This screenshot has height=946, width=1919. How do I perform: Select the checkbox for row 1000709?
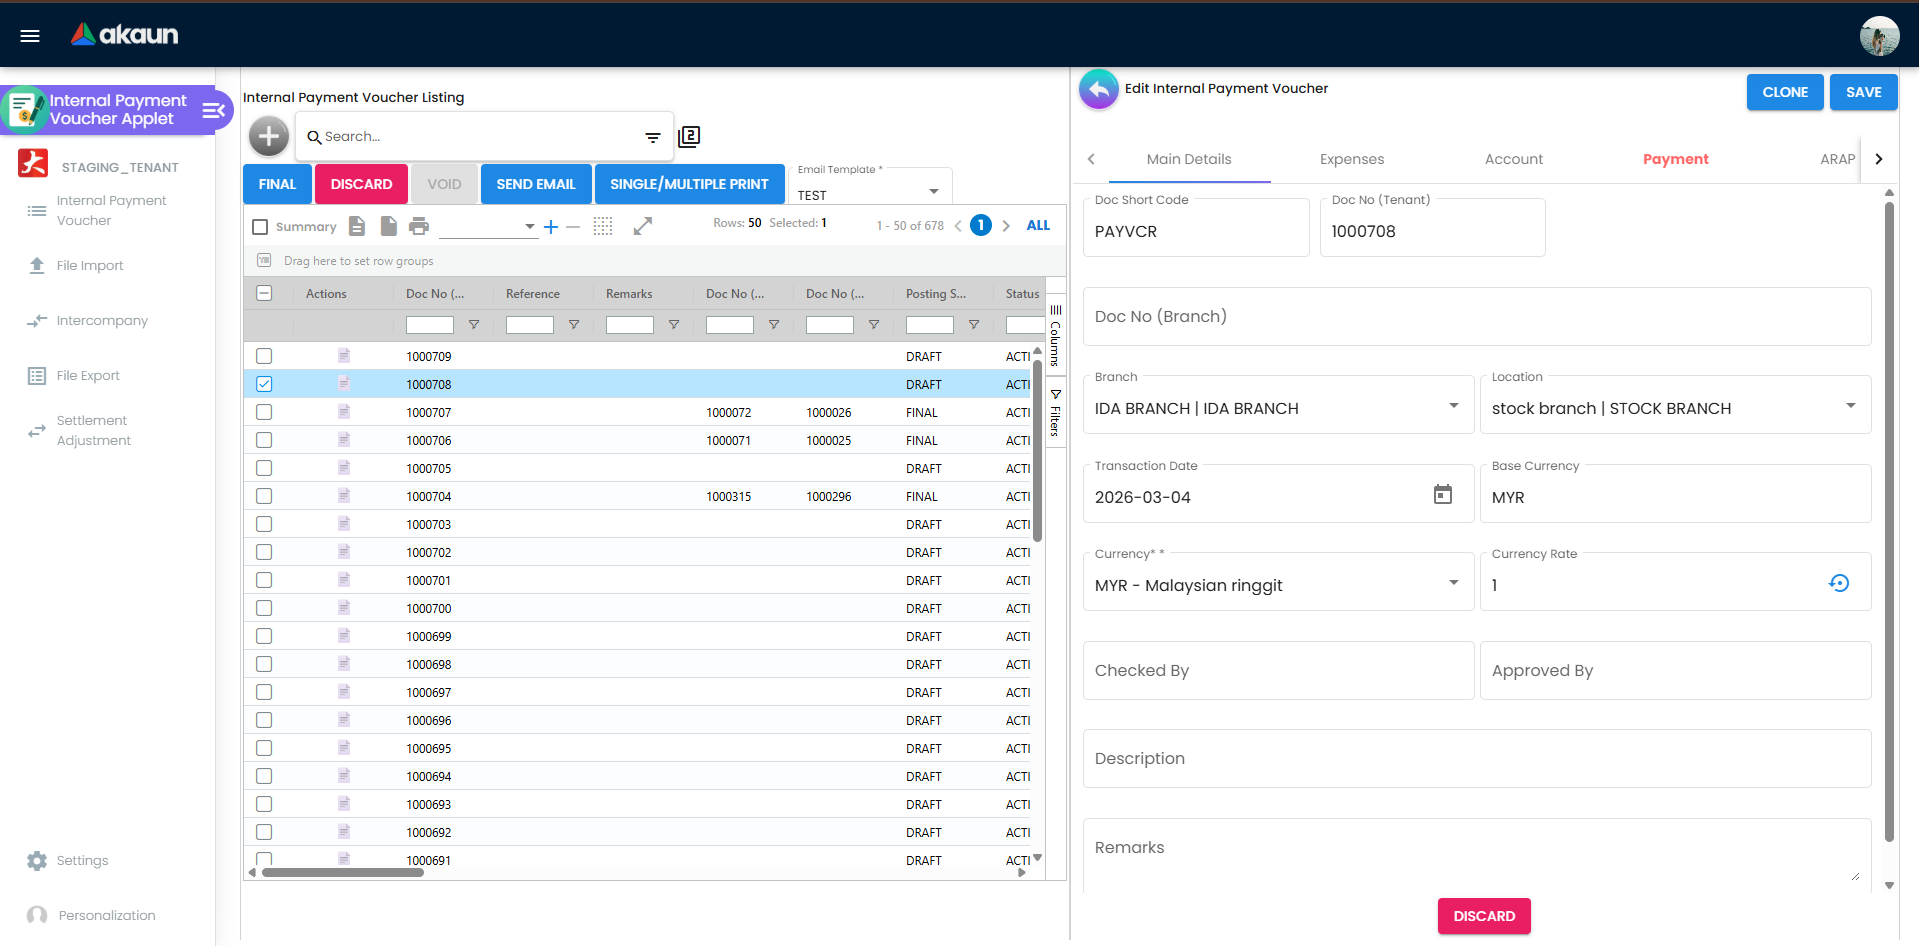(x=264, y=356)
